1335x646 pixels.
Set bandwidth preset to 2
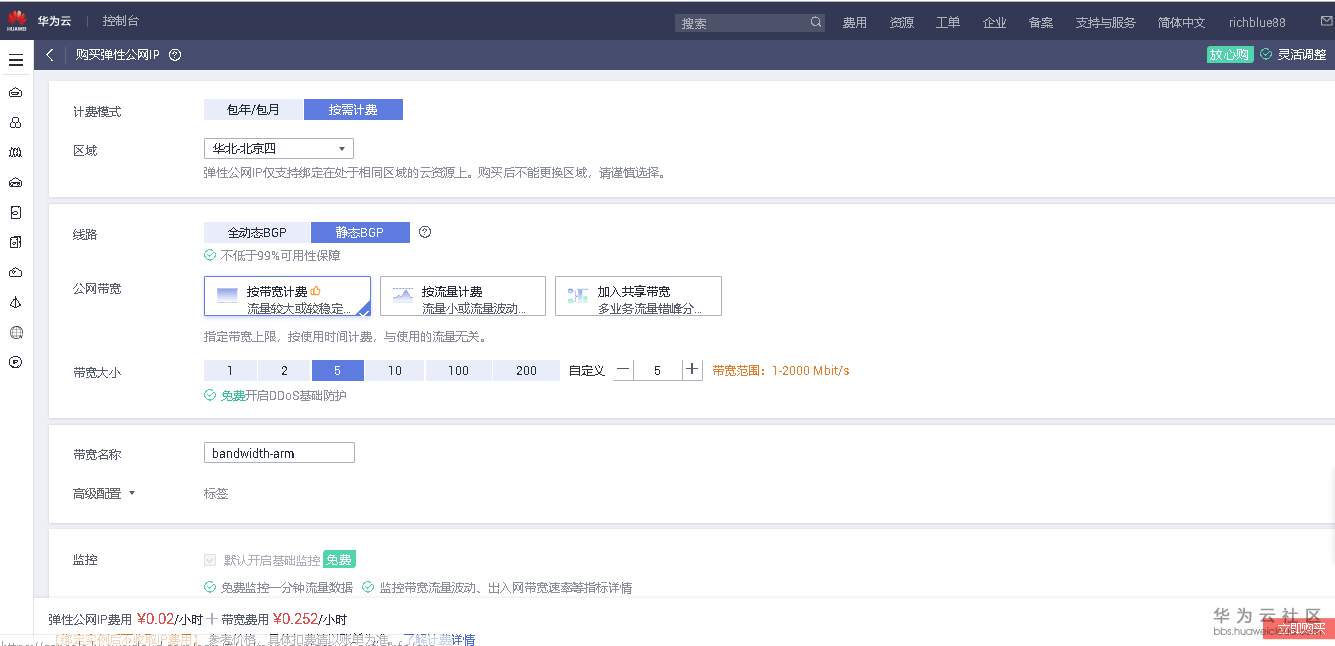click(285, 370)
